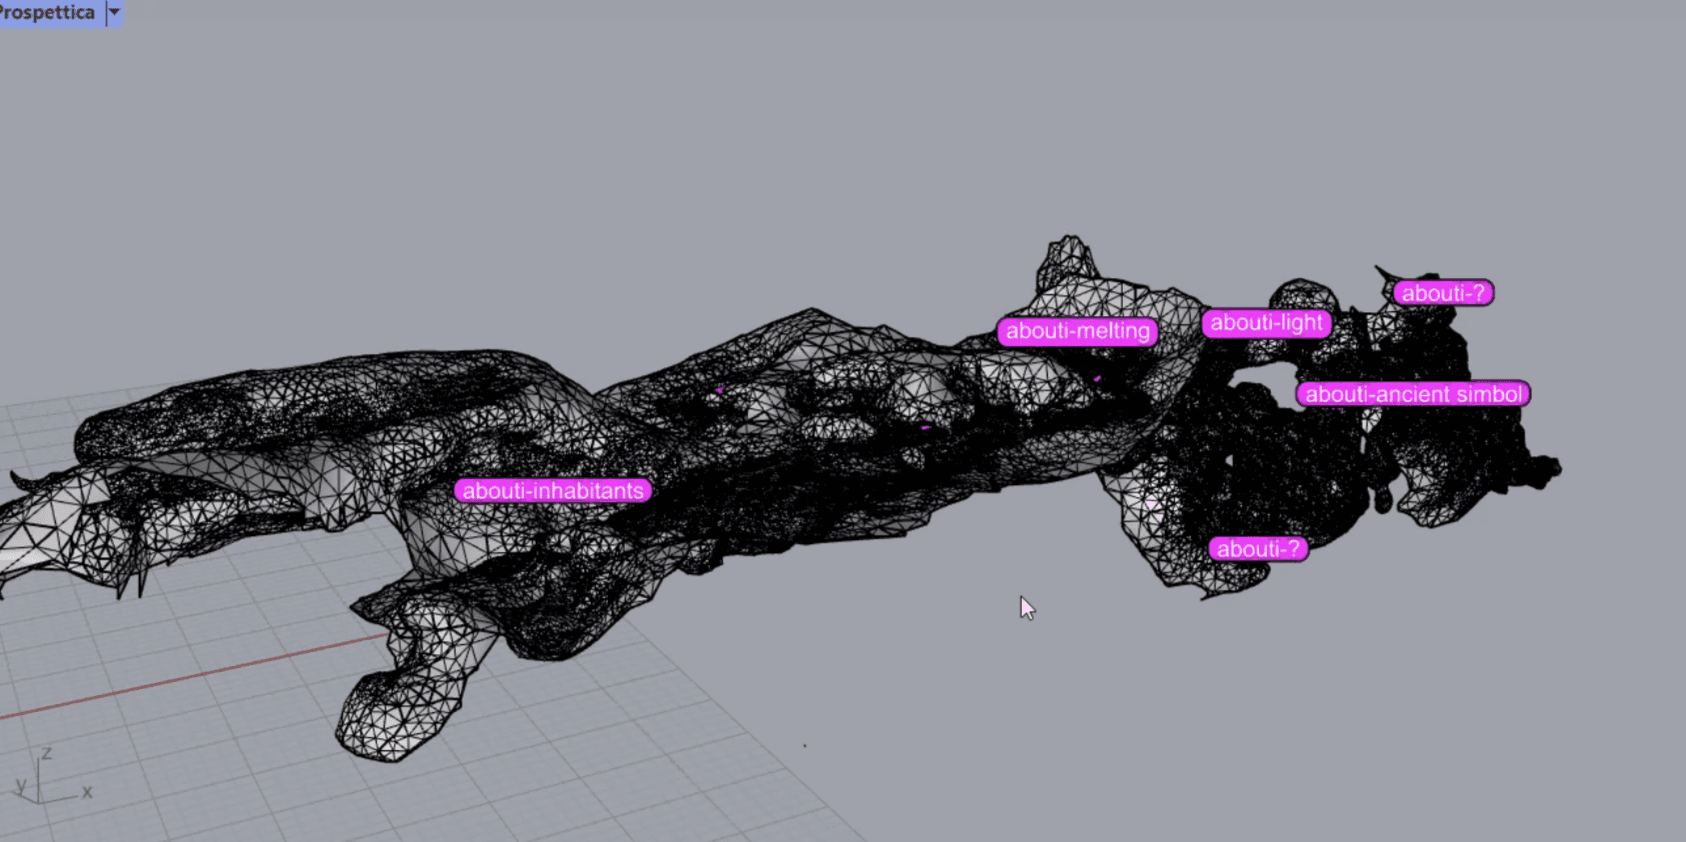The width and height of the screenshot is (1686, 842).
Task: Select the 'abouti-light' annotation tag
Action: pyautogui.click(x=1267, y=323)
